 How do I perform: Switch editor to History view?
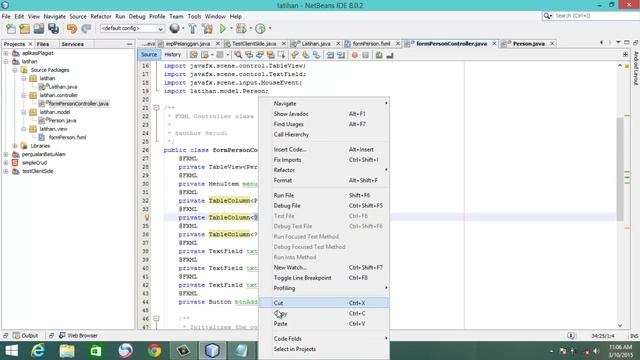pos(173,55)
